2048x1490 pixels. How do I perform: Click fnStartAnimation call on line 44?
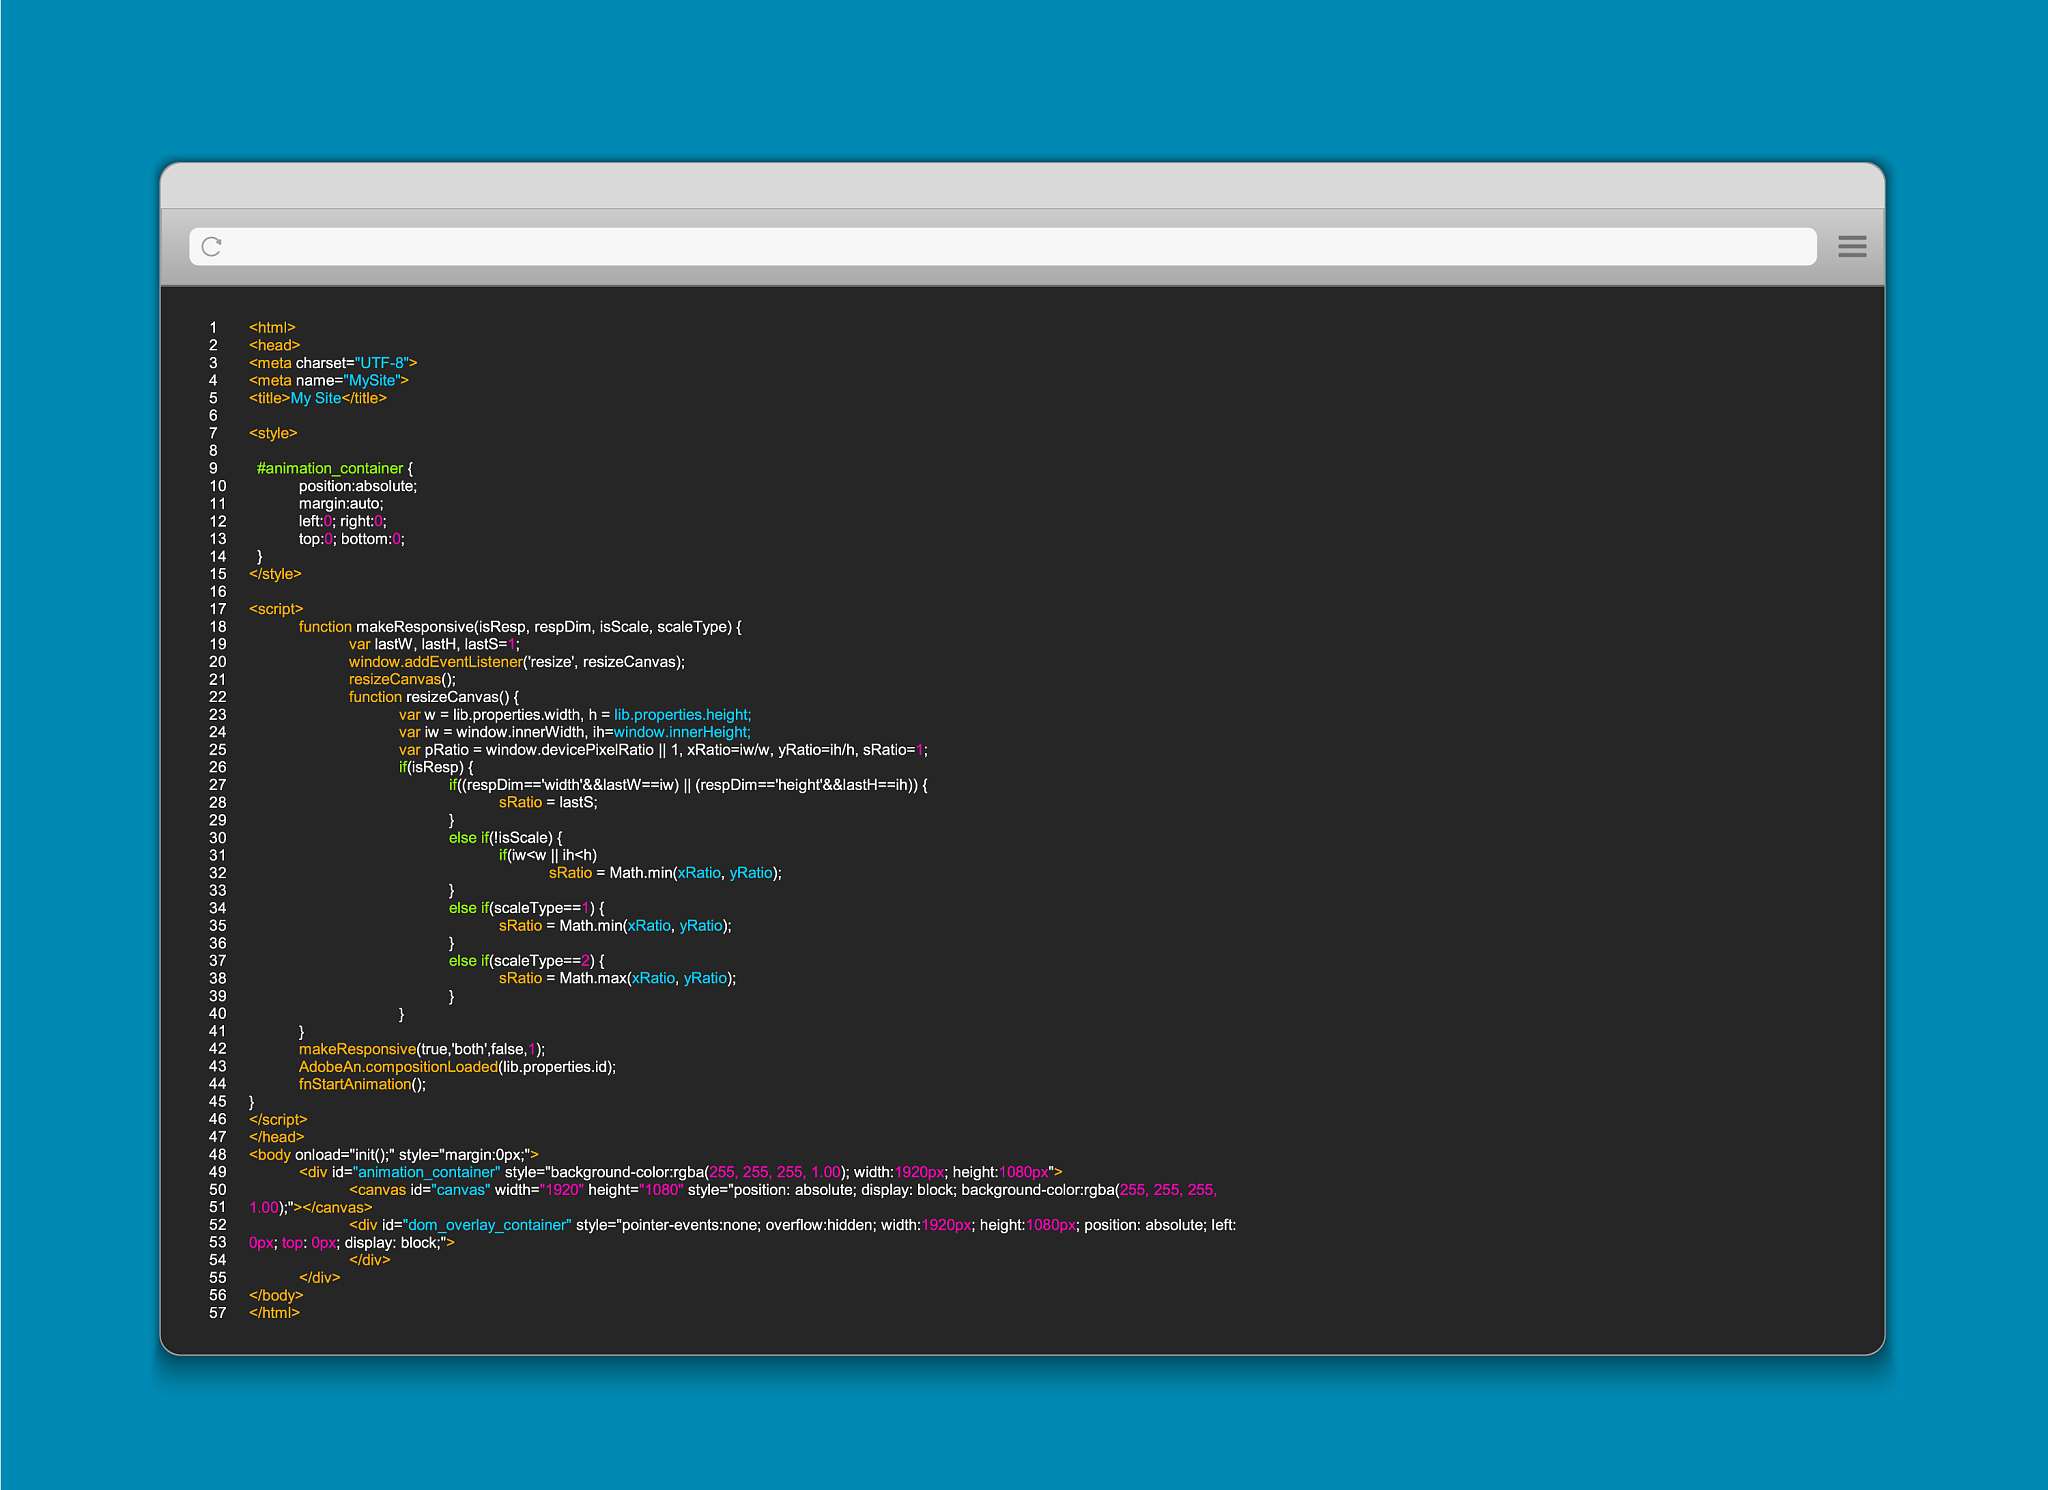(x=354, y=1084)
